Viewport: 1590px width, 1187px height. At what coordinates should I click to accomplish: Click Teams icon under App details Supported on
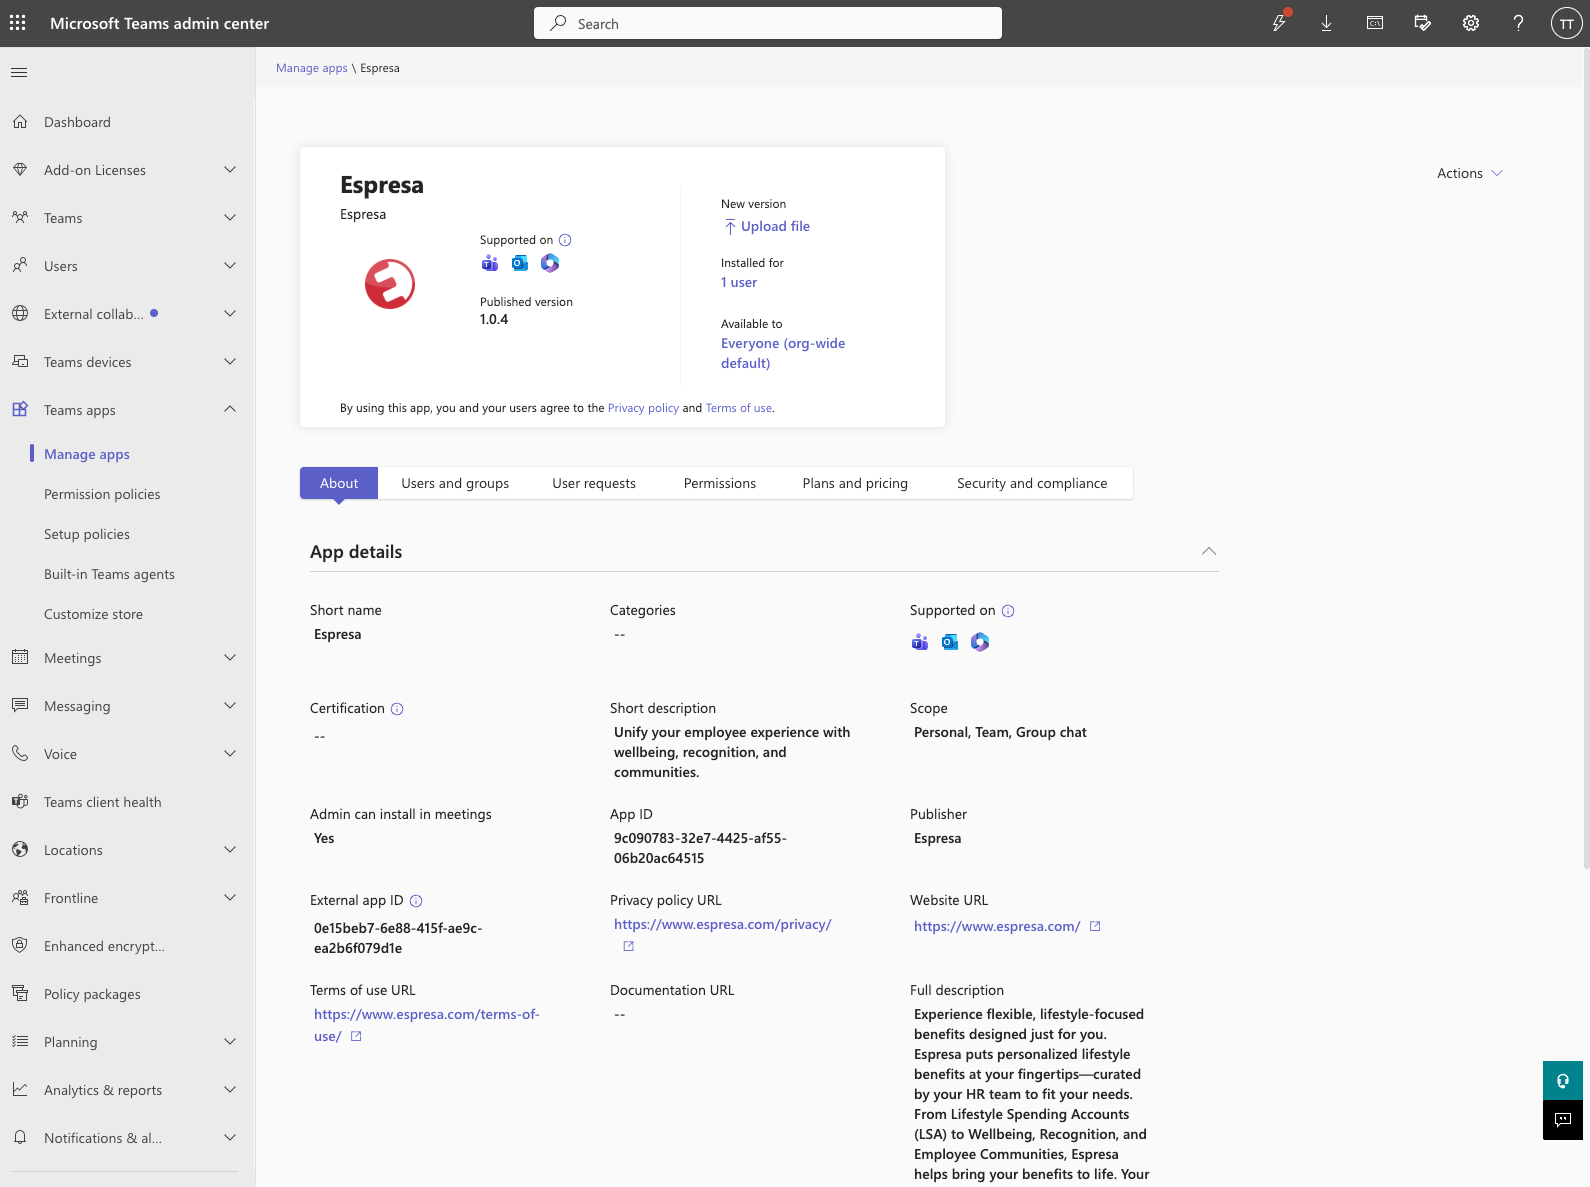pos(920,642)
